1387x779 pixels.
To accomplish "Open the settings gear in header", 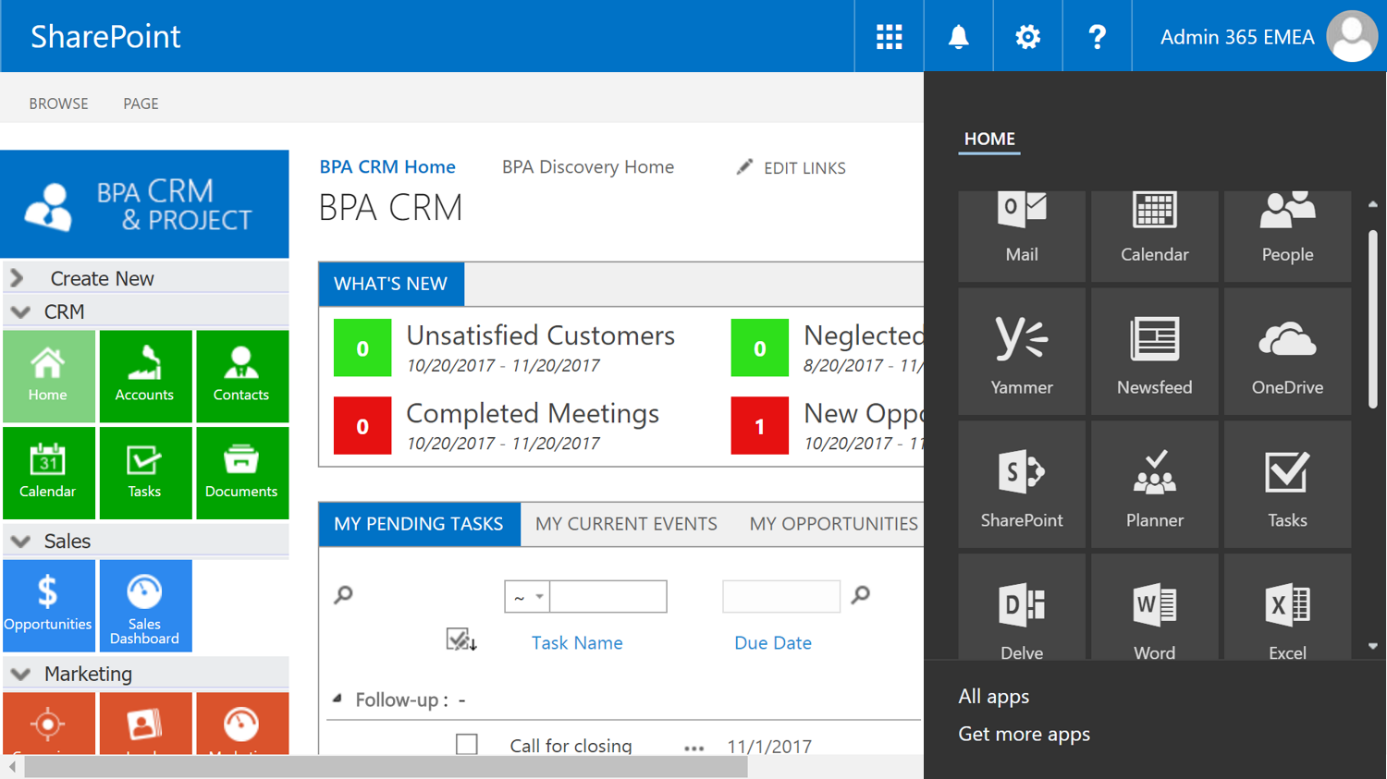I will [1027, 37].
